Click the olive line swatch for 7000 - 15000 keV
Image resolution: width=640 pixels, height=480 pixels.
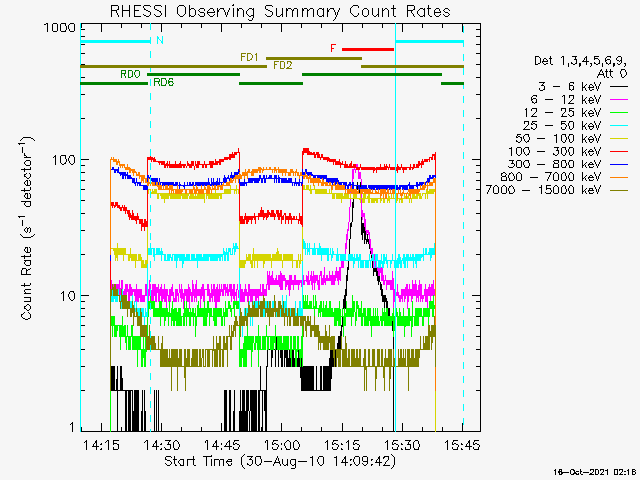(619, 190)
